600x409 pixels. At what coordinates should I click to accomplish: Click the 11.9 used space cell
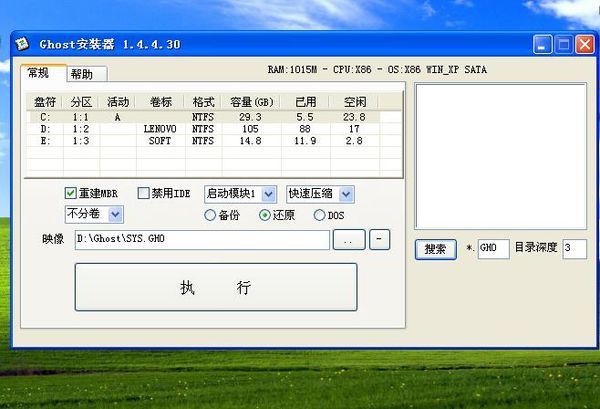pos(305,141)
